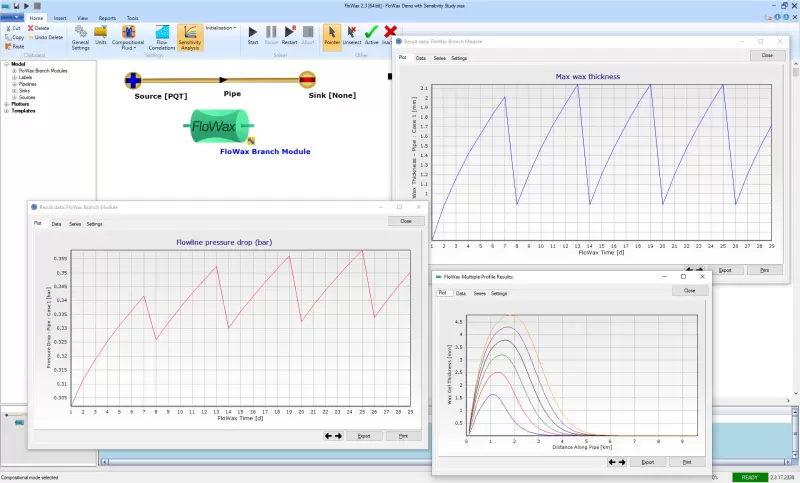The height and width of the screenshot is (483, 800).
Task: Click the 'Source [PQT]' canvas label
Action: 161,96
